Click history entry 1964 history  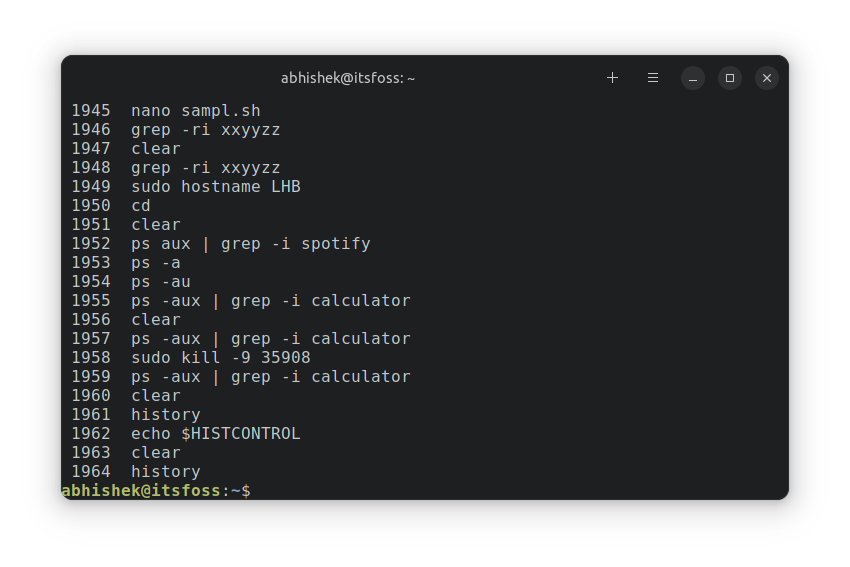pos(136,472)
